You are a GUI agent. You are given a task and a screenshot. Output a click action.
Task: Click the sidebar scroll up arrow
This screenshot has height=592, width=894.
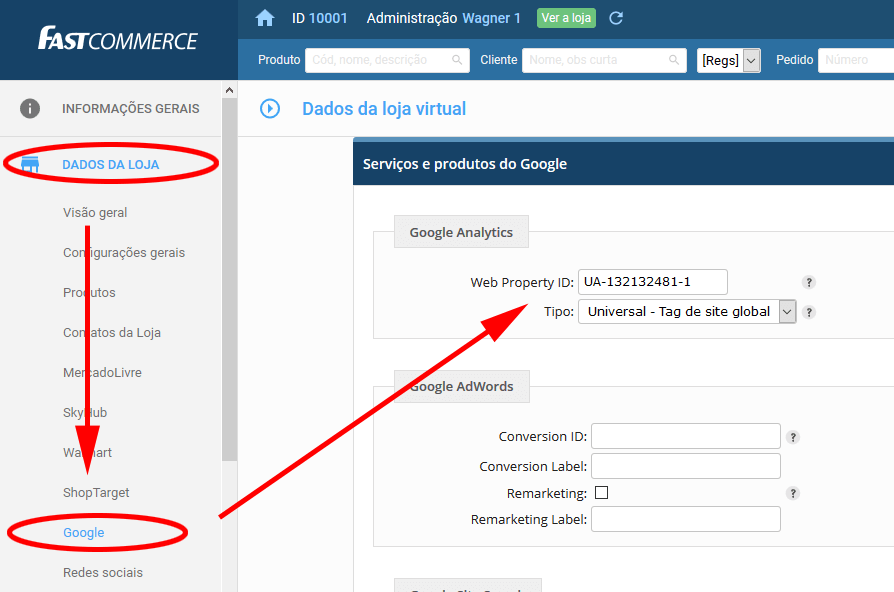pos(229,90)
